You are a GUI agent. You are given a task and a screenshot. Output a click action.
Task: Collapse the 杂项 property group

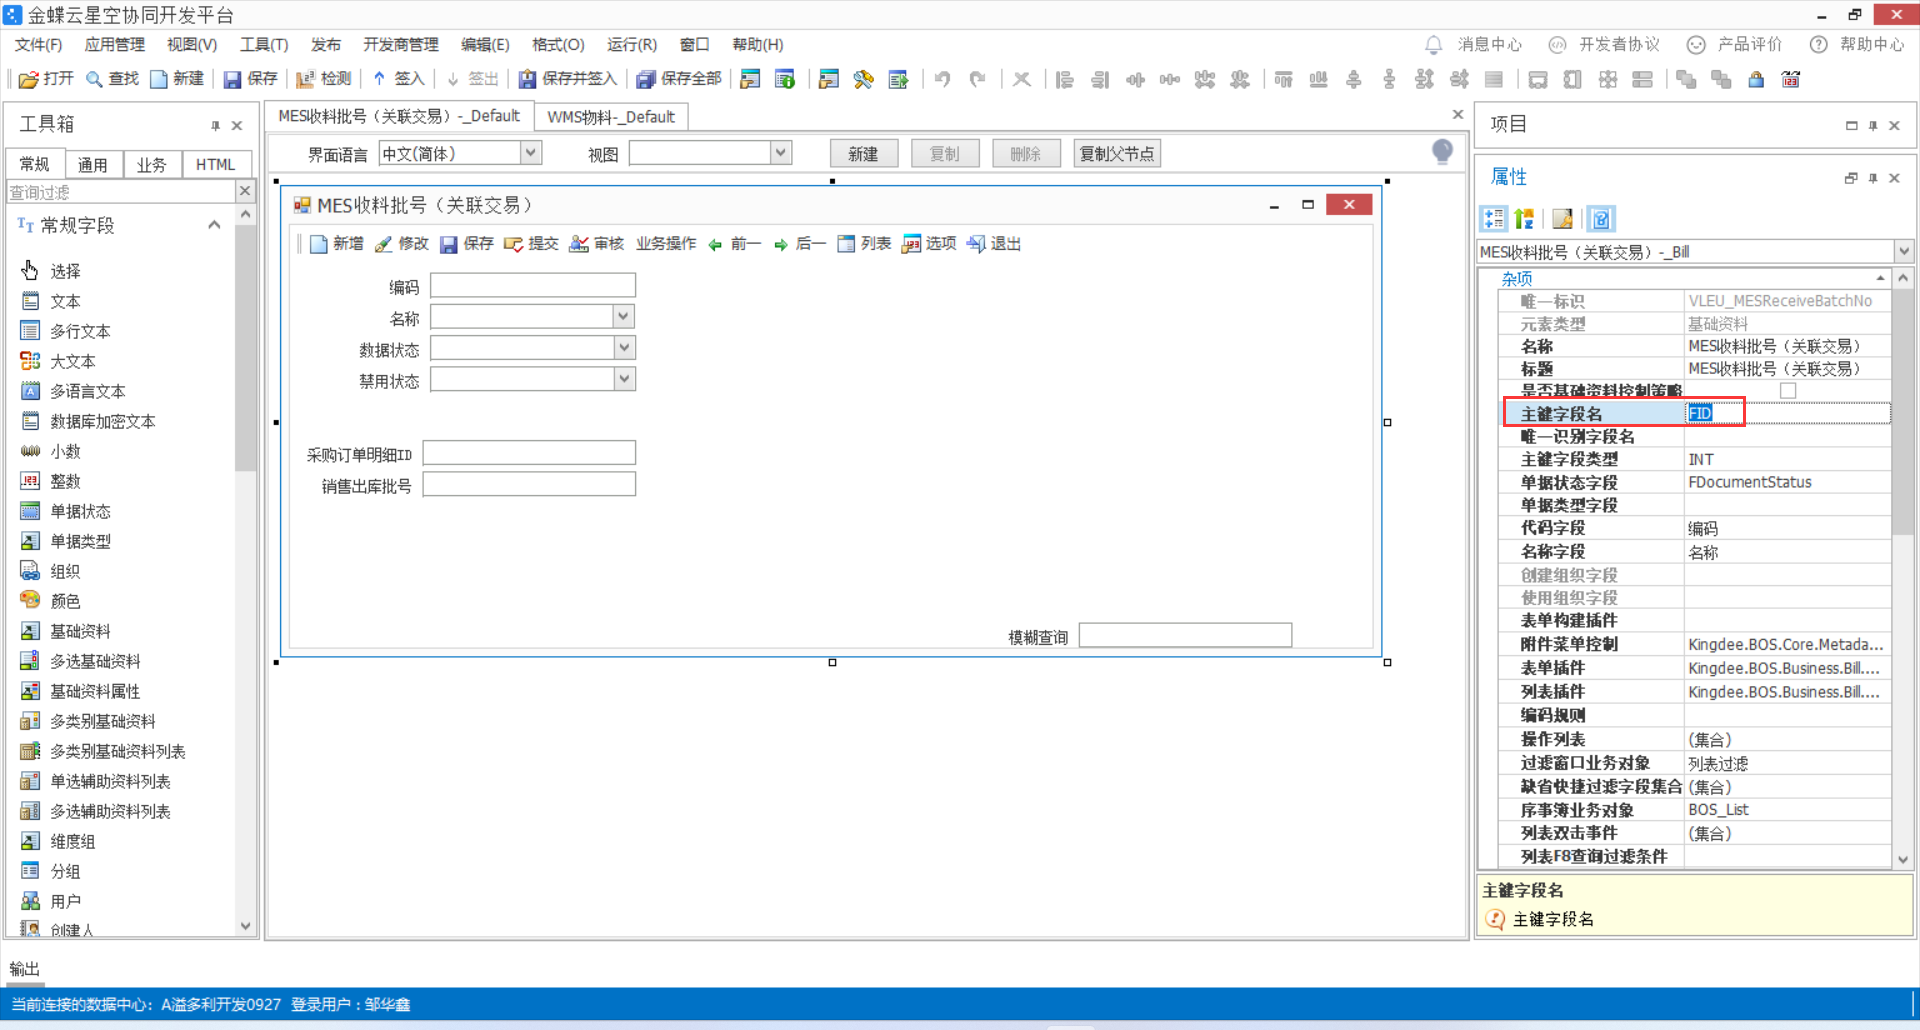[x=1880, y=279]
